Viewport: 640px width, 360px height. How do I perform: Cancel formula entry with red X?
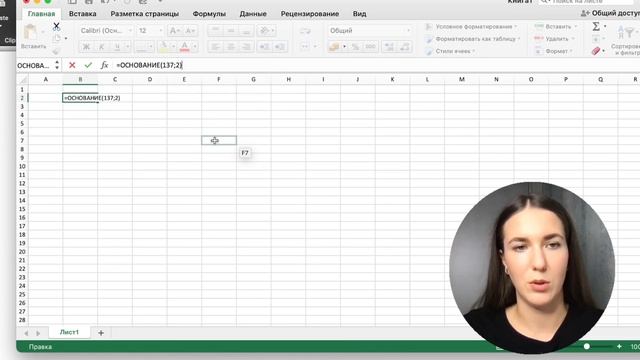72,65
